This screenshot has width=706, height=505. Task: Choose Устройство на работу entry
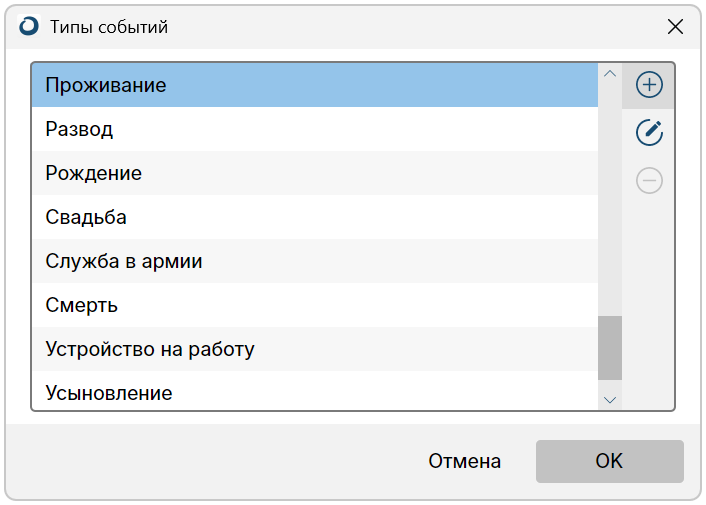[315, 349]
